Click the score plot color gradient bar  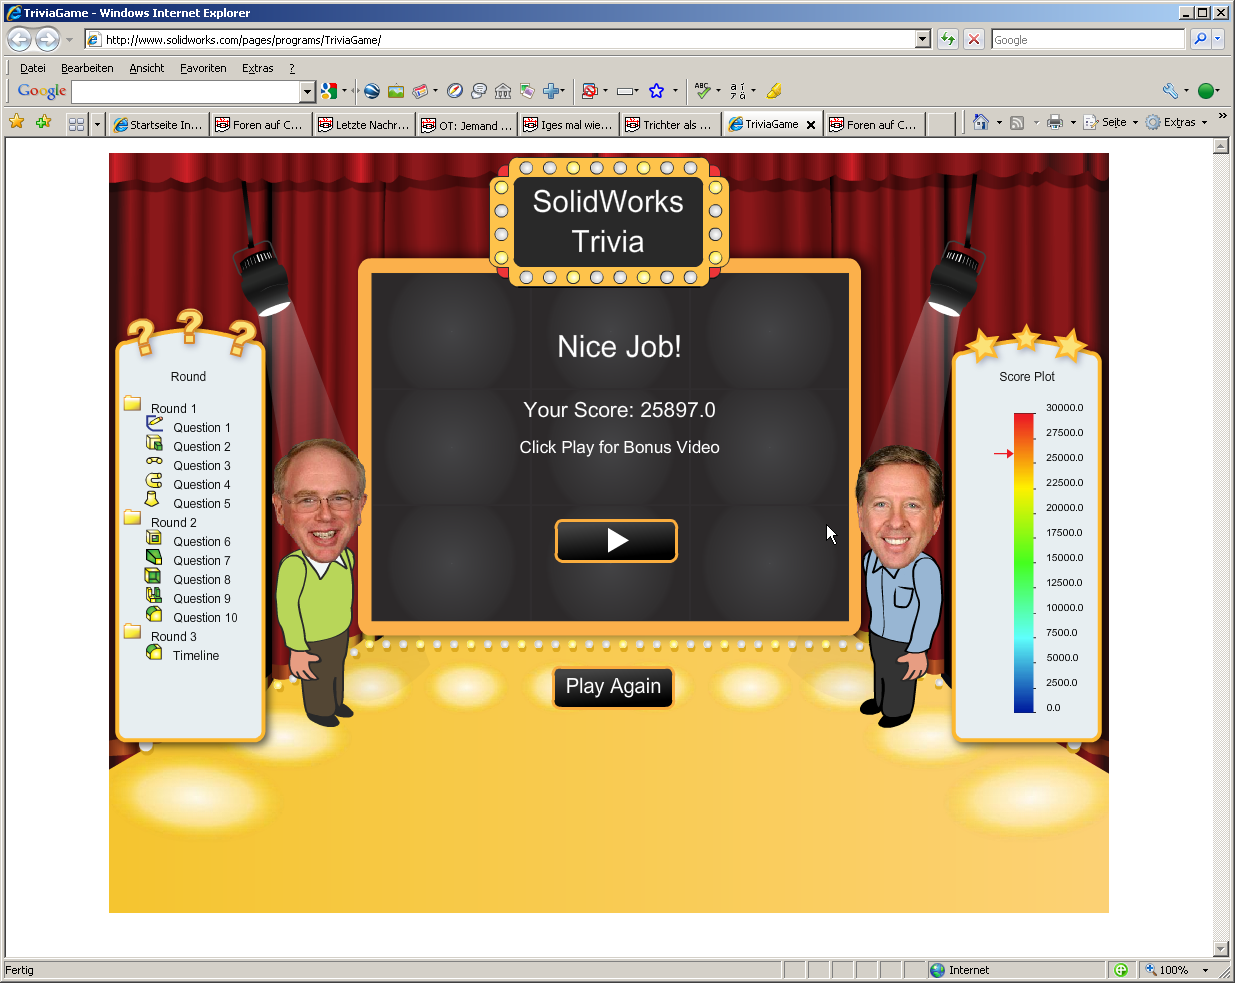(1024, 563)
